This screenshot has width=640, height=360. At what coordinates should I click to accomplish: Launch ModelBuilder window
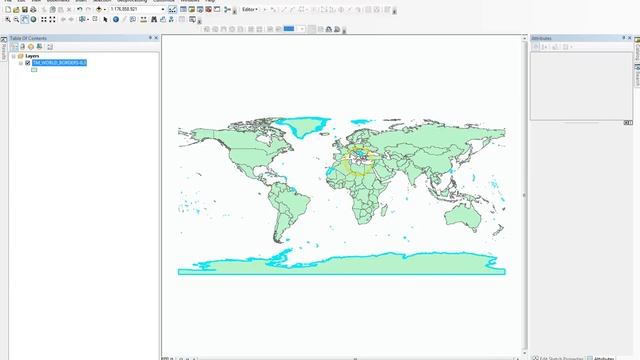[227, 9]
